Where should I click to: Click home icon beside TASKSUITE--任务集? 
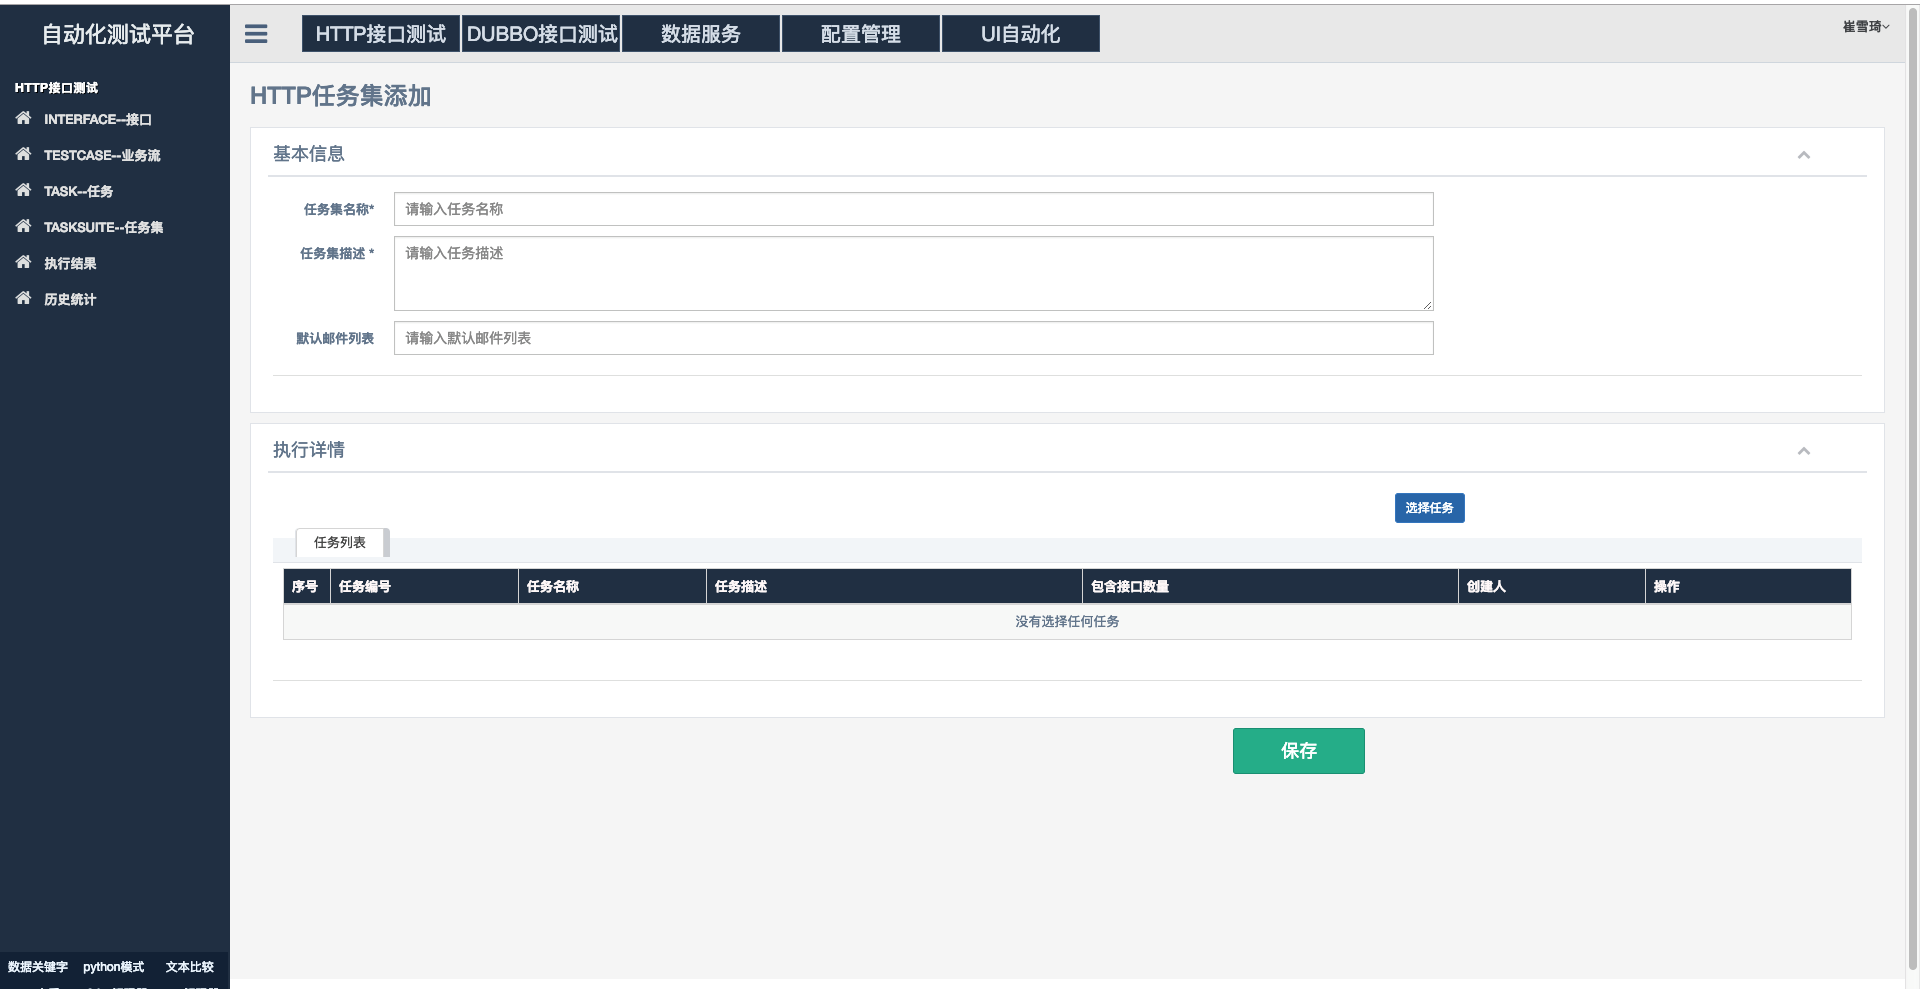point(23,226)
